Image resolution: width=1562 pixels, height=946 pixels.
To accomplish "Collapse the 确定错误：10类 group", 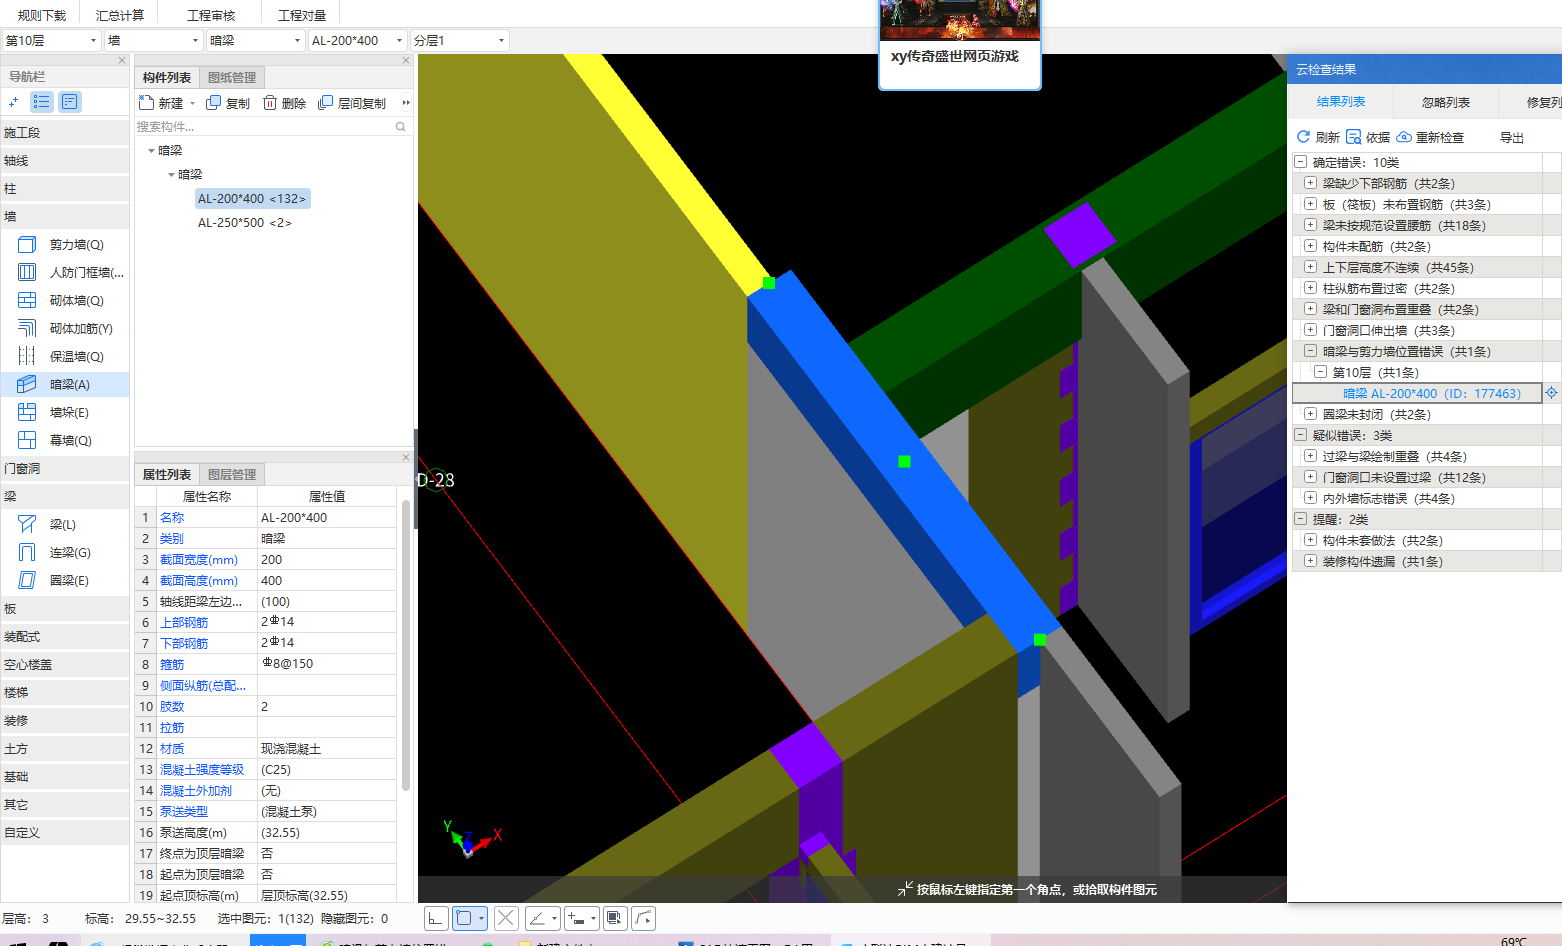I will (1301, 162).
